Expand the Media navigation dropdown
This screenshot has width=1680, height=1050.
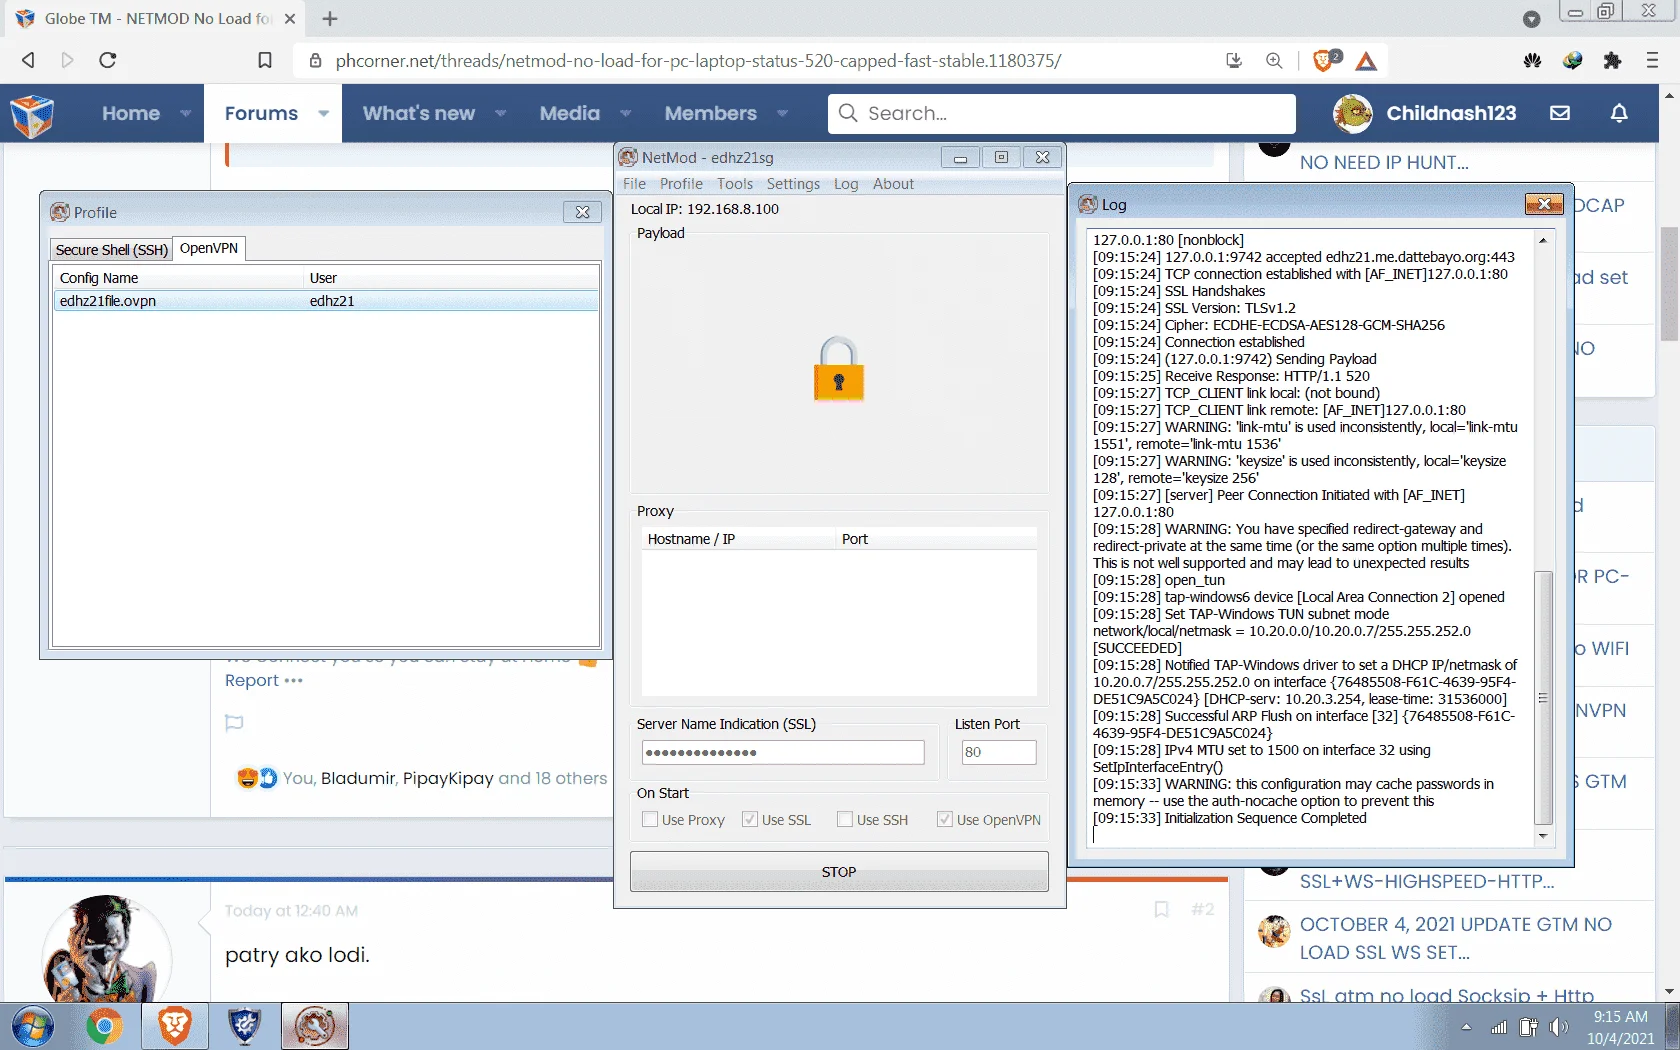625,114
